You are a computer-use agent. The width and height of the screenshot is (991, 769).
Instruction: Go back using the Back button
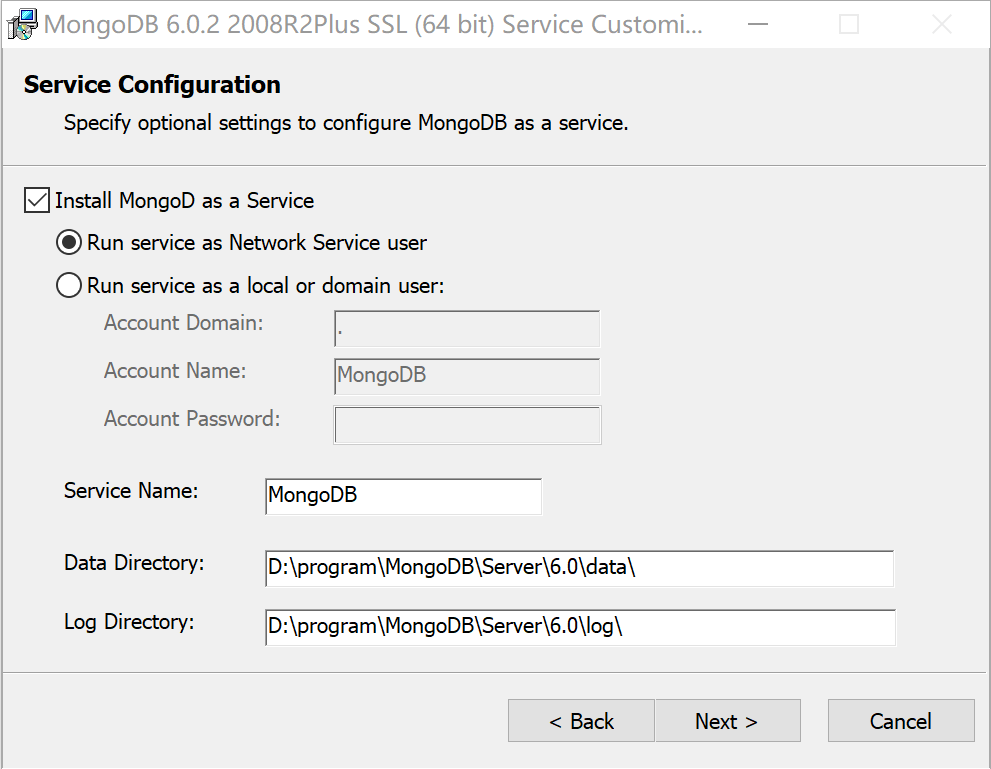[580, 720]
